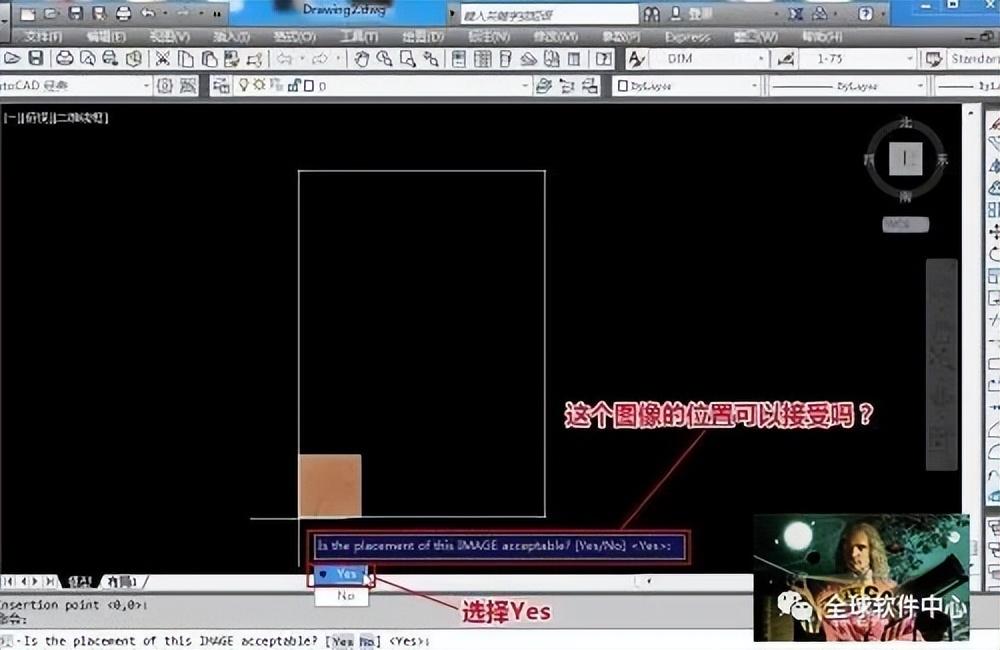Click the Open folder icon in quick access toolbar
1000x650 pixels.
(51, 13)
